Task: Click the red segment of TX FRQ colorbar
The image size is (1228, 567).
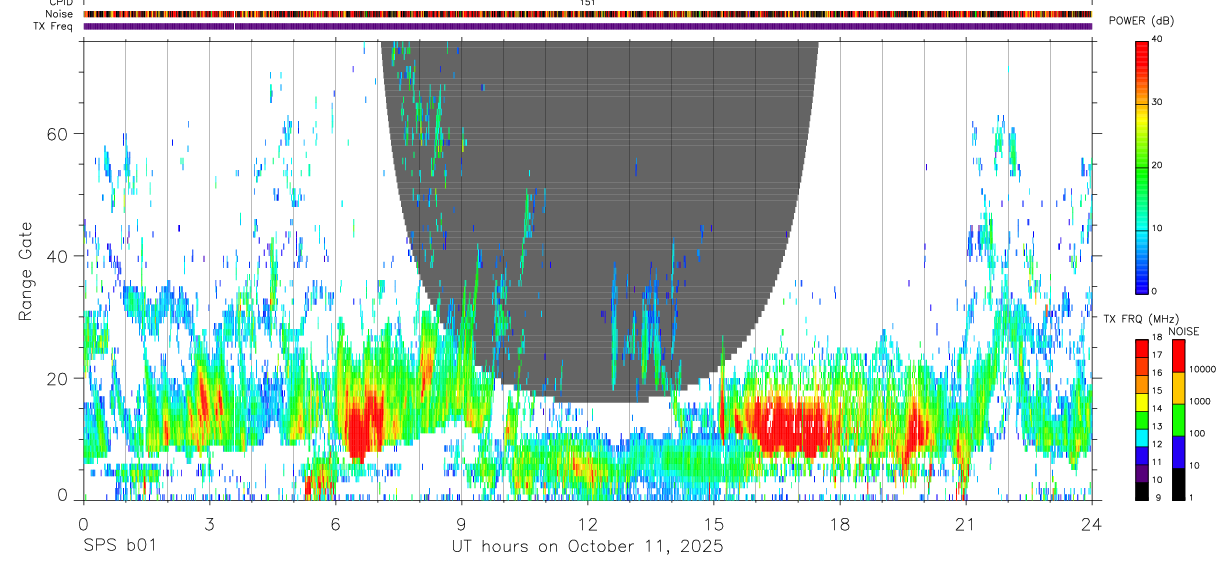Action: 1142,346
